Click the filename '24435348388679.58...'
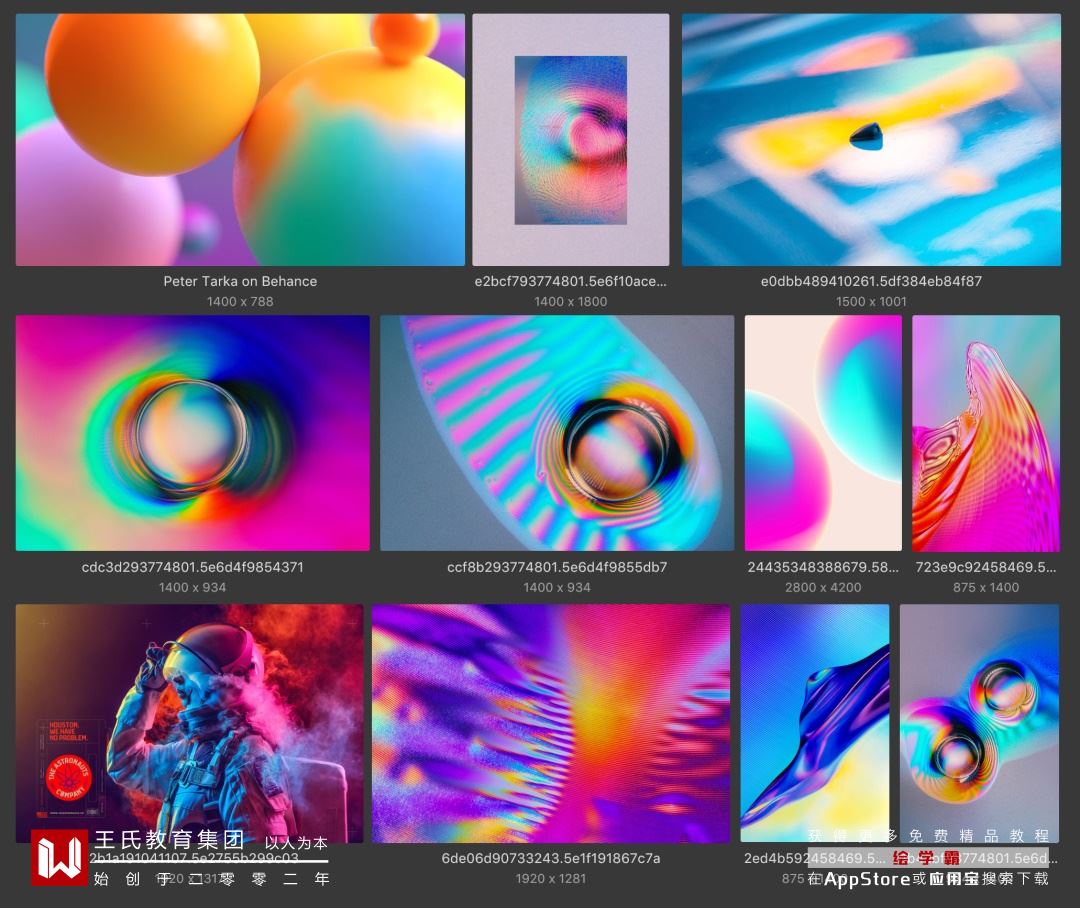The height and width of the screenshot is (908, 1080). coord(823,567)
